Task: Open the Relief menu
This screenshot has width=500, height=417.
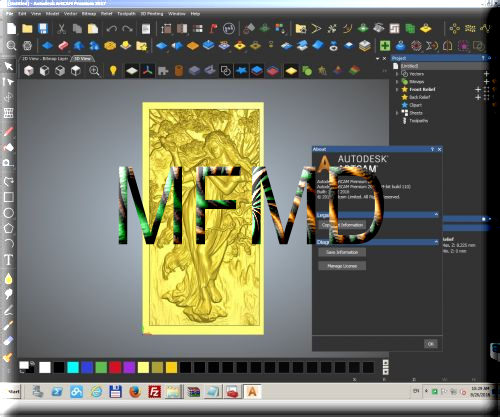Action: pos(107,14)
